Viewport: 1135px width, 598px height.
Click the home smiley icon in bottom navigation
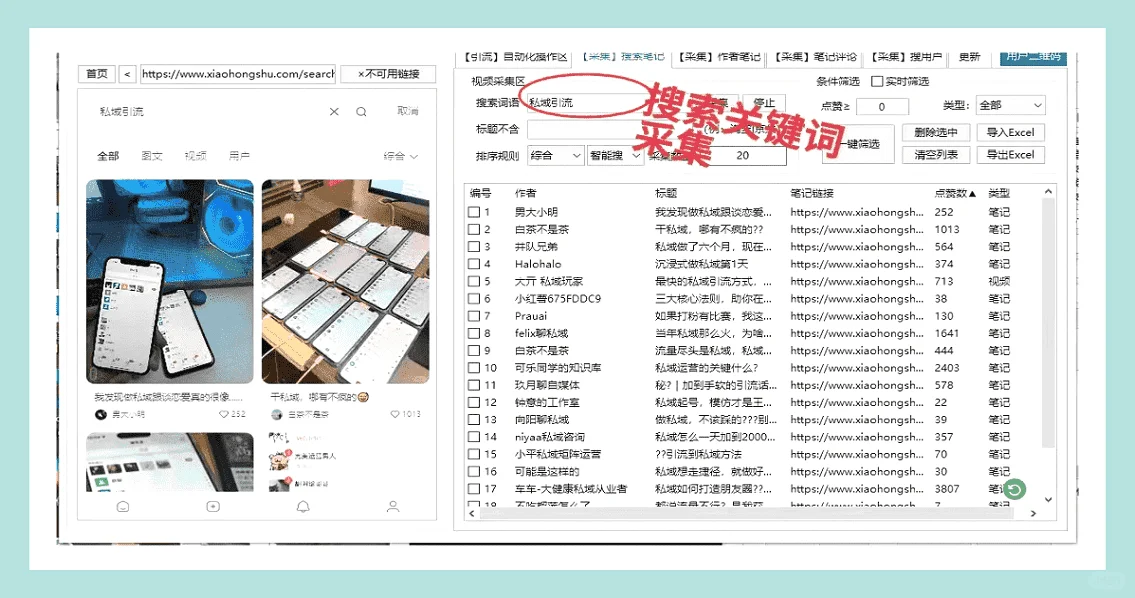pos(122,509)
